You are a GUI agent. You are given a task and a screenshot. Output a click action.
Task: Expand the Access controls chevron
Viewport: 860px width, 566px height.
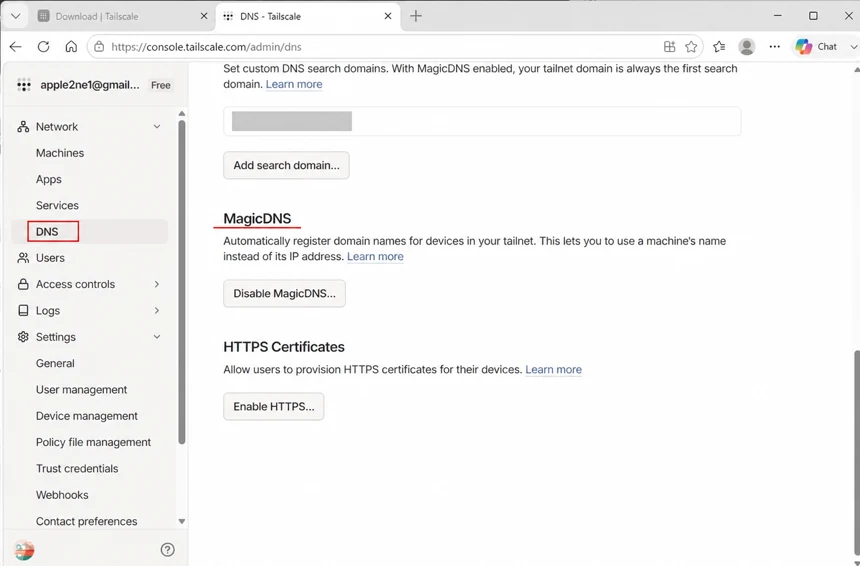[157, 284]
